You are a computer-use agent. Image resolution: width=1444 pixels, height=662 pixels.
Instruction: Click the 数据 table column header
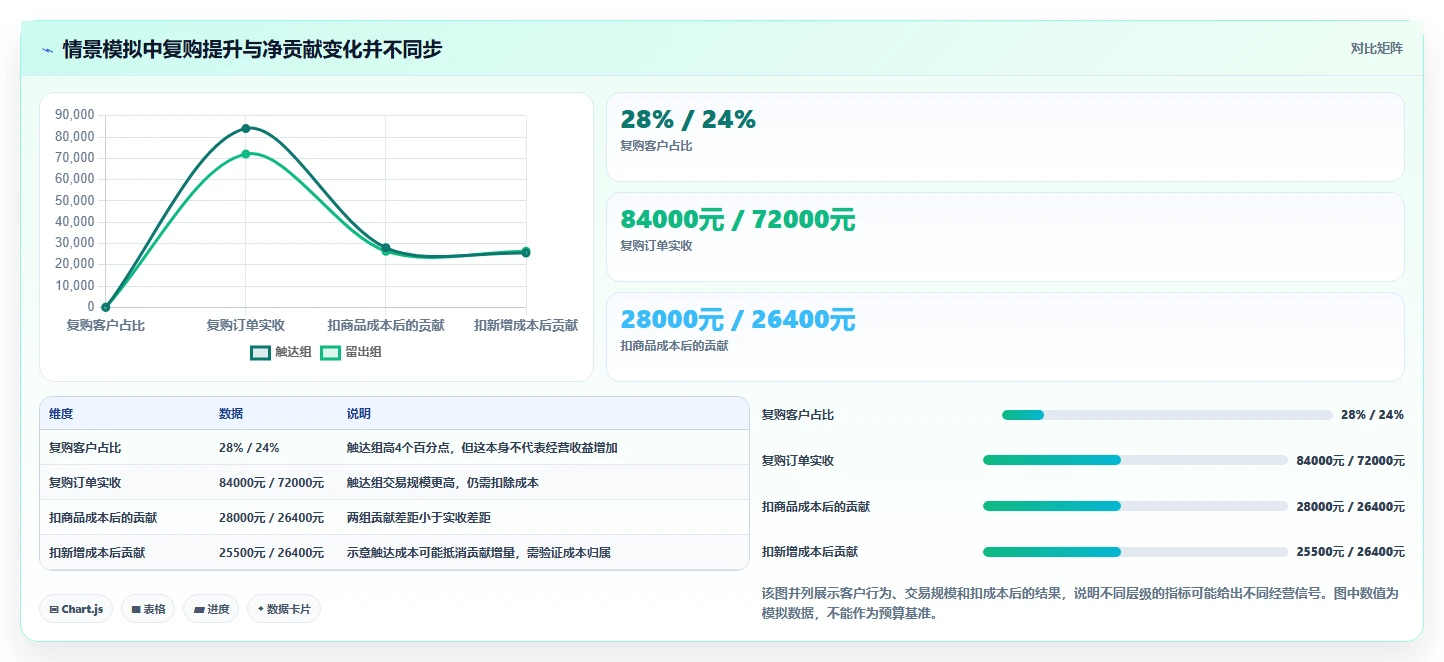231,414
